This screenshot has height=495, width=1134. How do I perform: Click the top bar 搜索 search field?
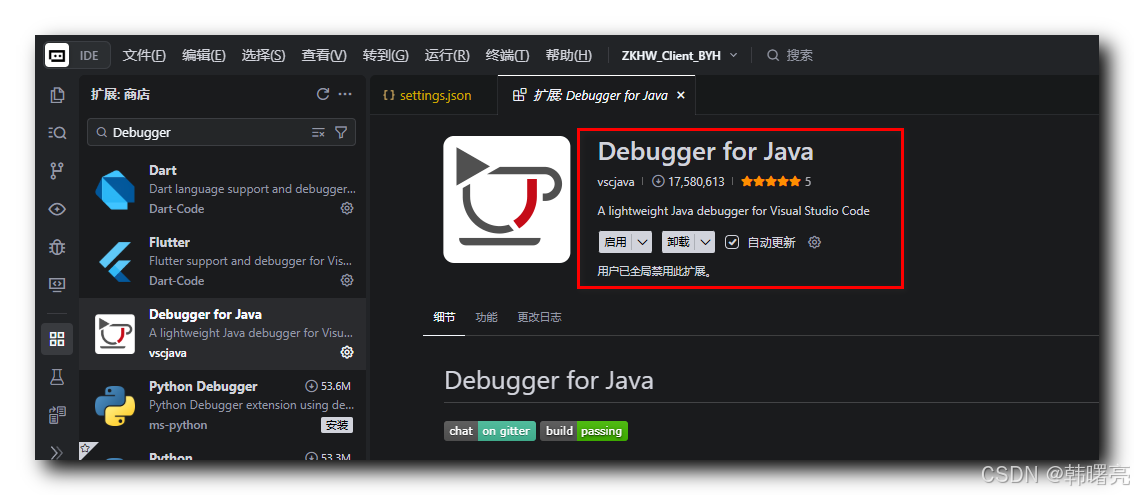point(790,55)
